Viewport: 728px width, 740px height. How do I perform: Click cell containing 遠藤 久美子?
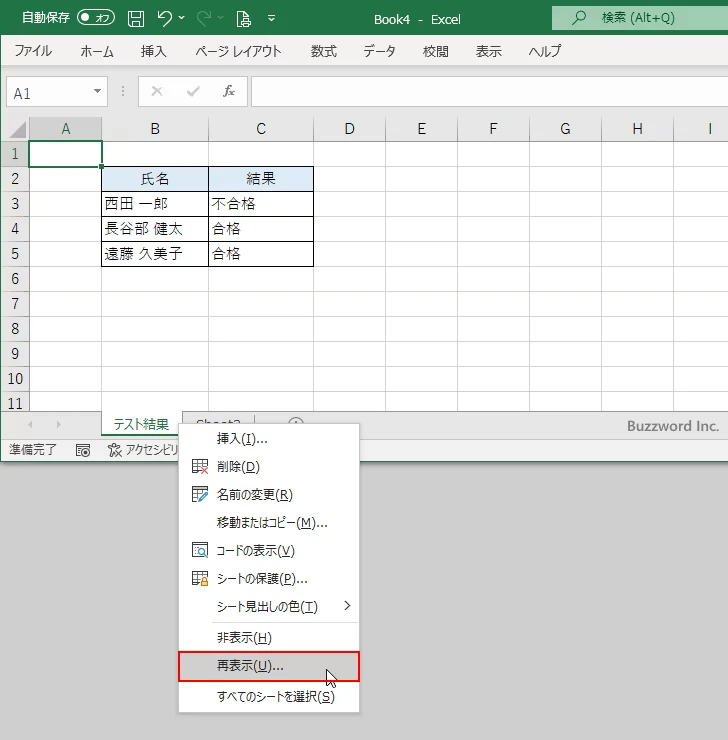pos(155,254)
